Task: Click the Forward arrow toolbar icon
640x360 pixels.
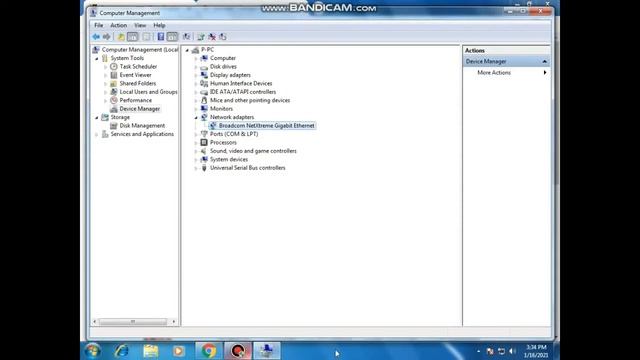Action: (x=107, y=37)
